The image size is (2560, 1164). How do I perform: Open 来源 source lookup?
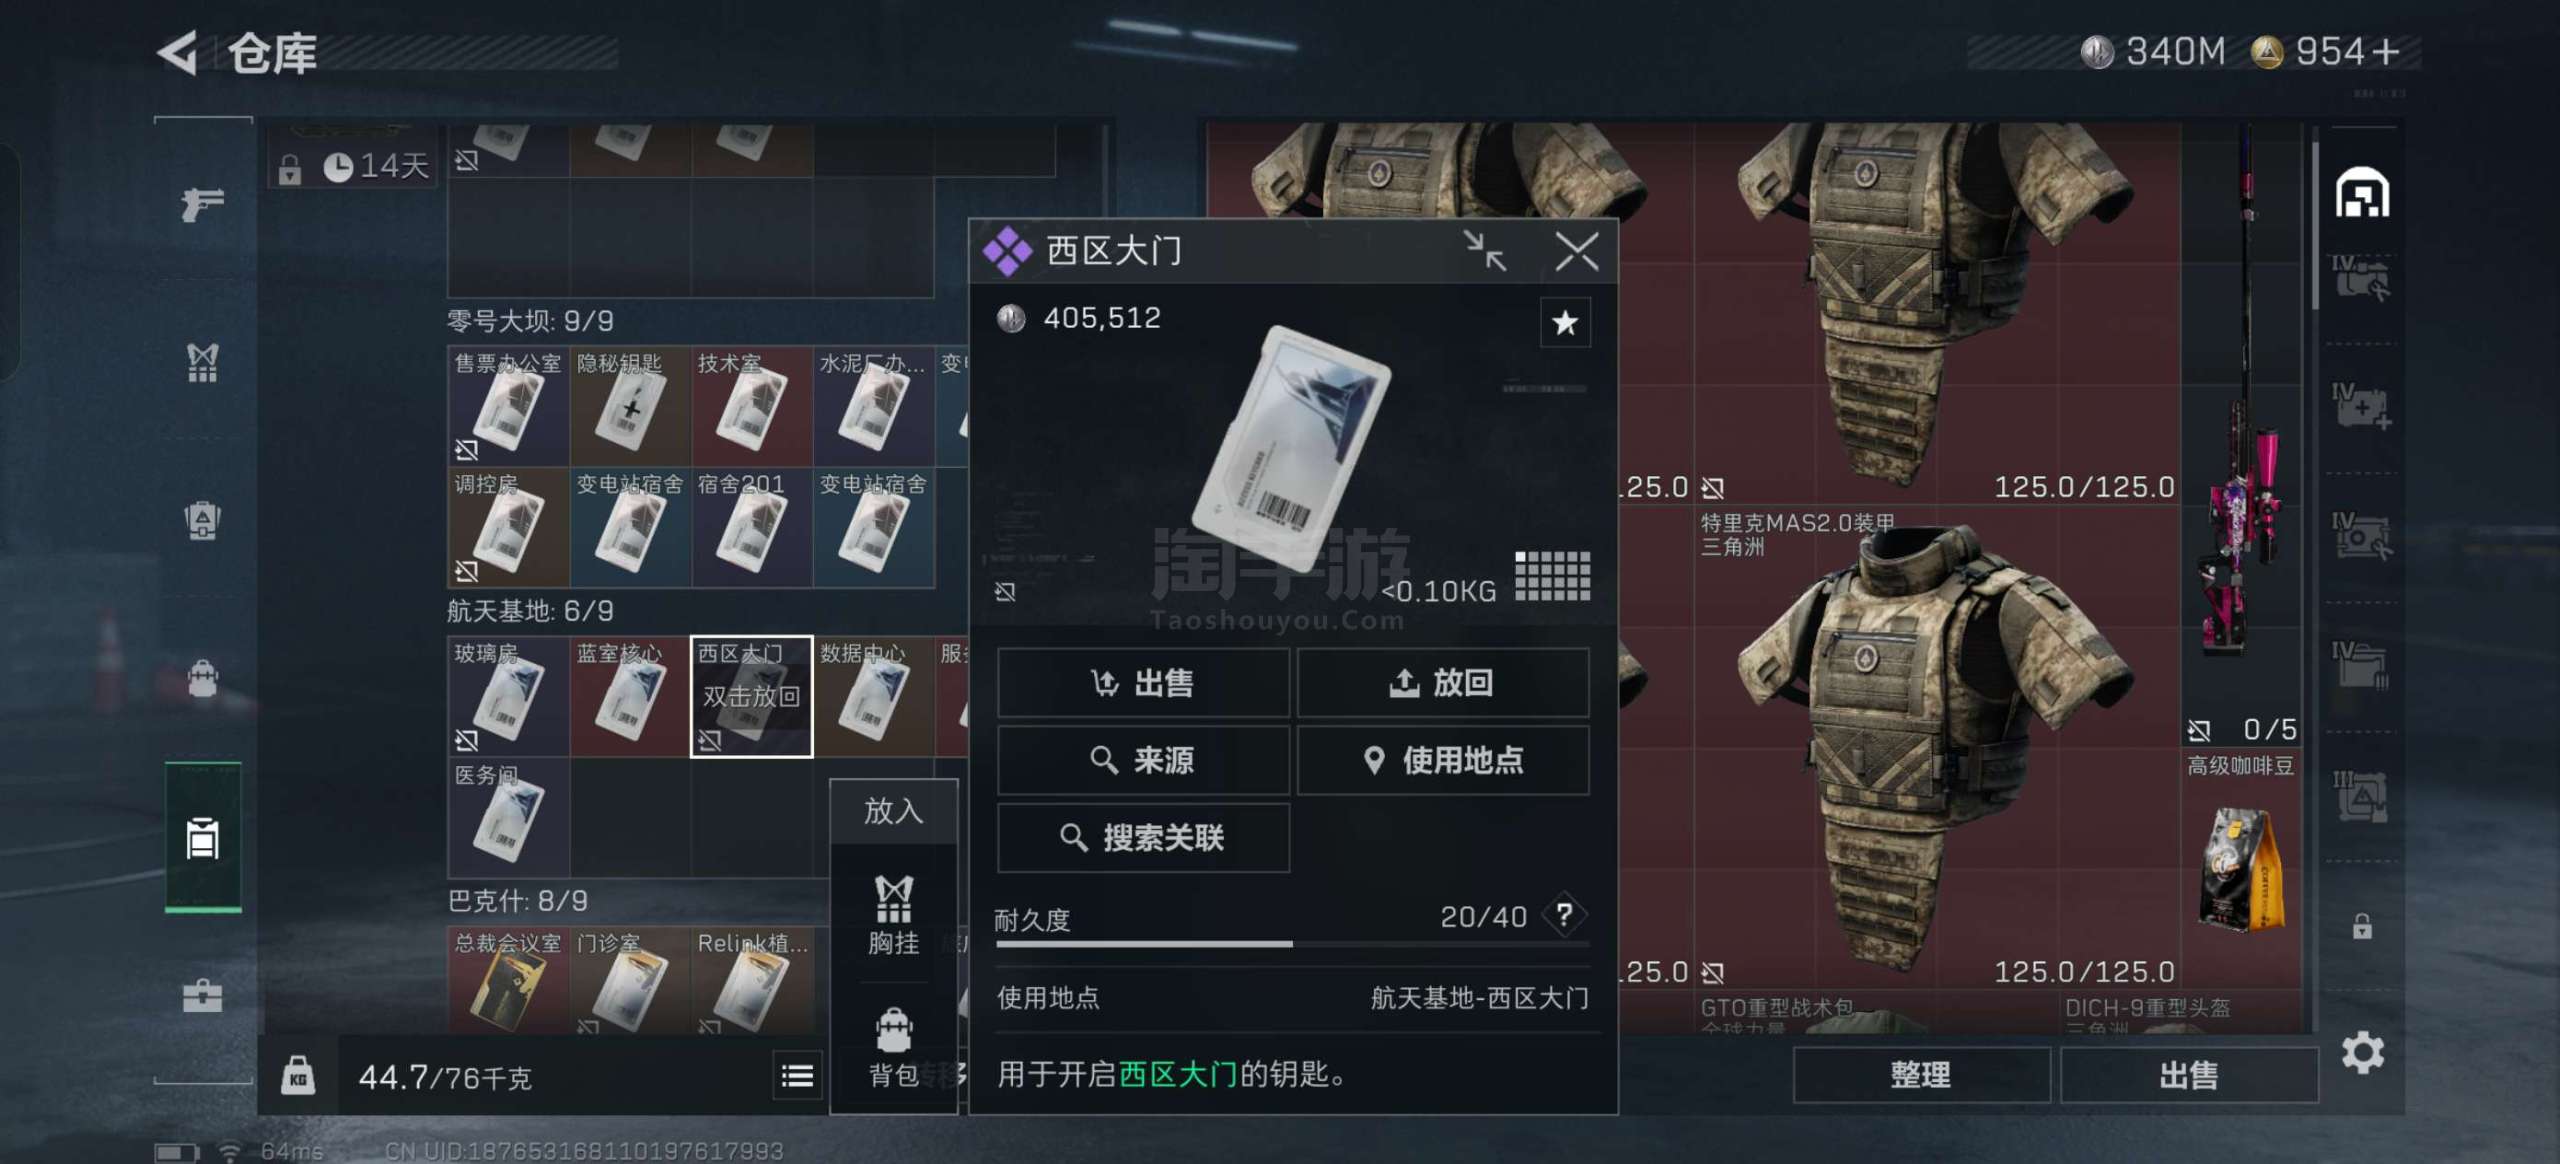tap(1143, 760)
